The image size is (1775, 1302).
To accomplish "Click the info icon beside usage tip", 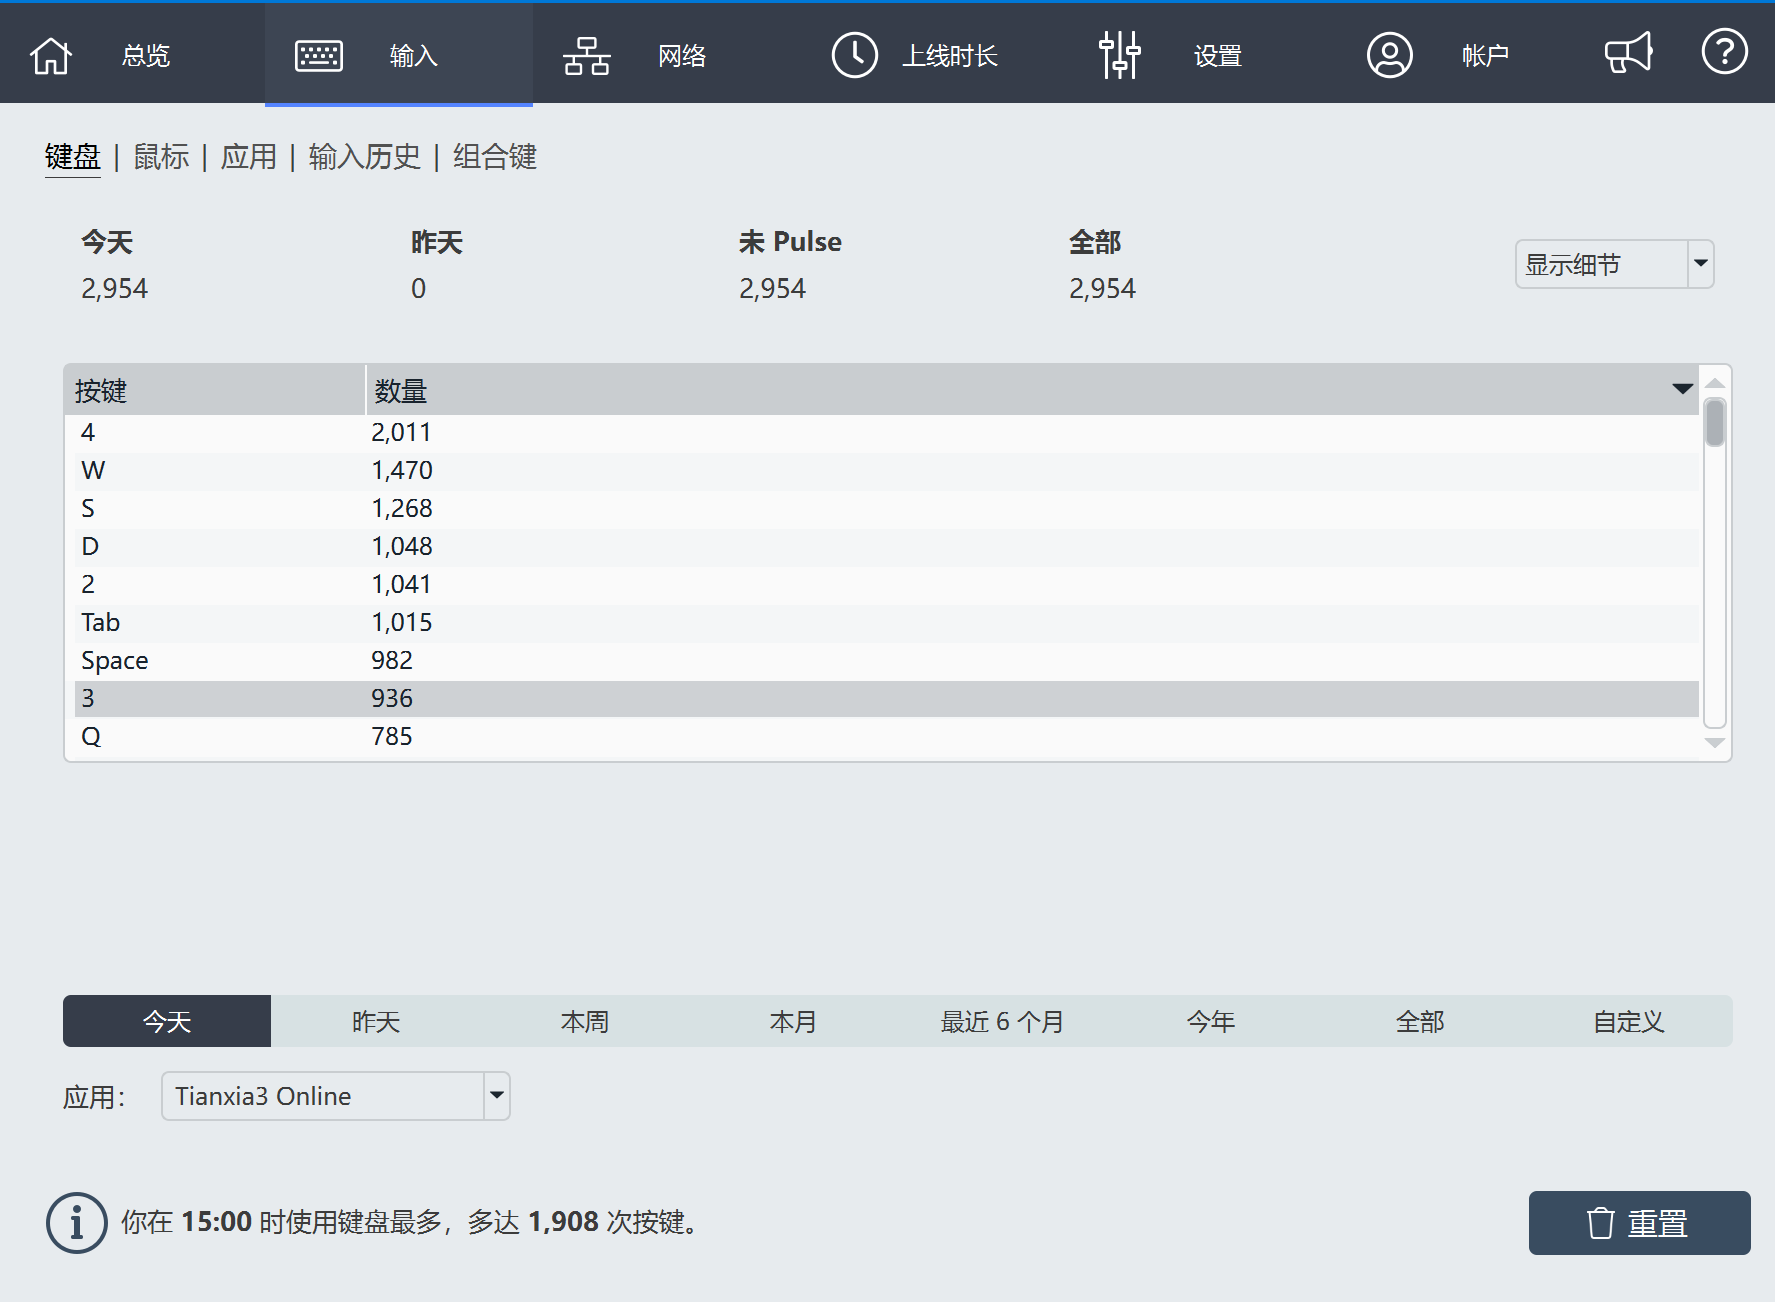I will [76, 1222].
